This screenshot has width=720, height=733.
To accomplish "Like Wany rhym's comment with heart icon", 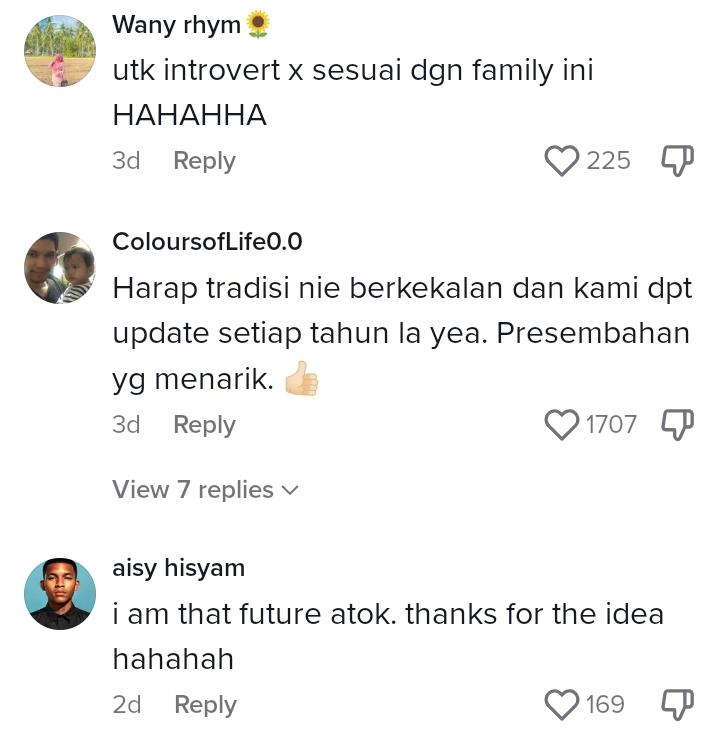I will pyautogui.click(x=562, y=161).
